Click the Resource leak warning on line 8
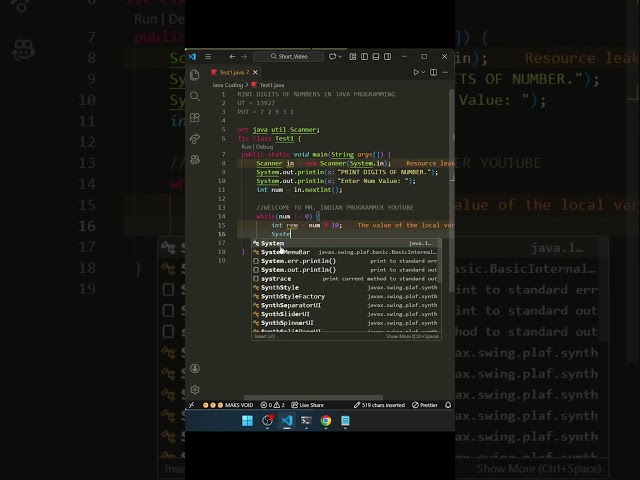This screenshot has height=480, width=640. (x=430, y=163)
